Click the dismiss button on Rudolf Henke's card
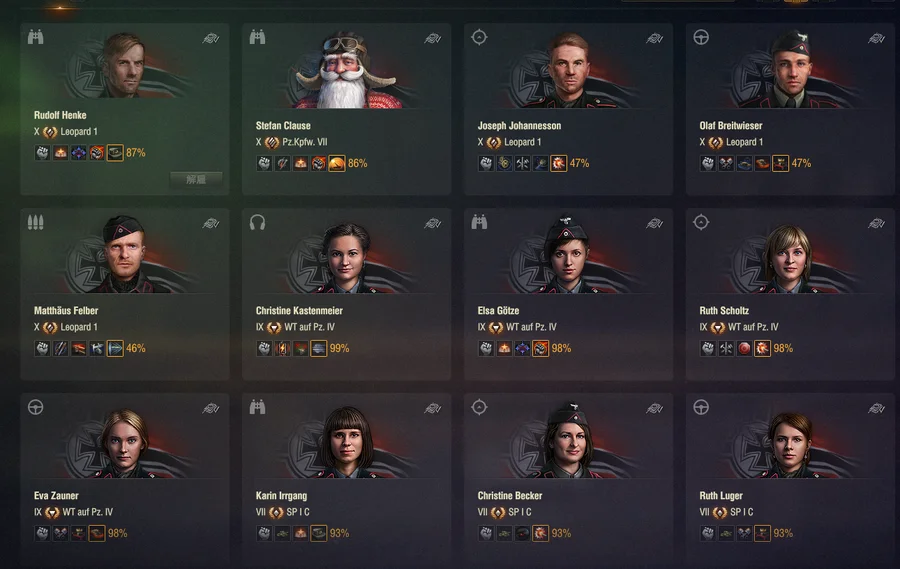The width and height of the screenshot is (900, 569). coord(196,179)
